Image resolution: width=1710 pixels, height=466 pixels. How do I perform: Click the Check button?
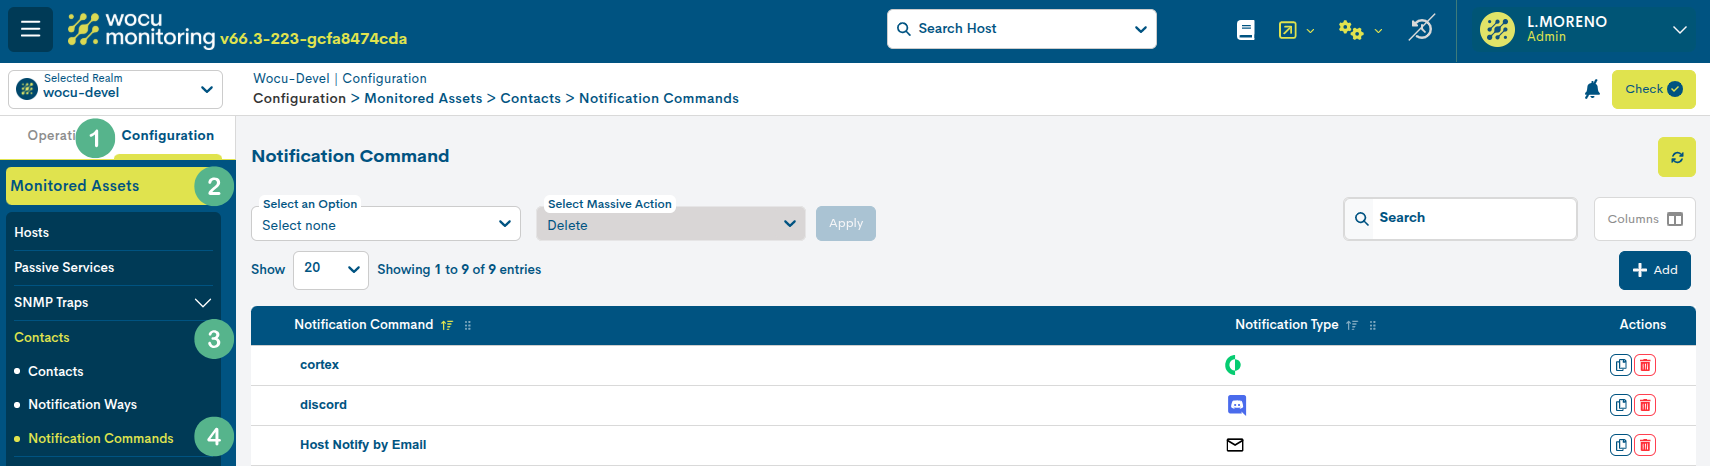[1653, 89]
